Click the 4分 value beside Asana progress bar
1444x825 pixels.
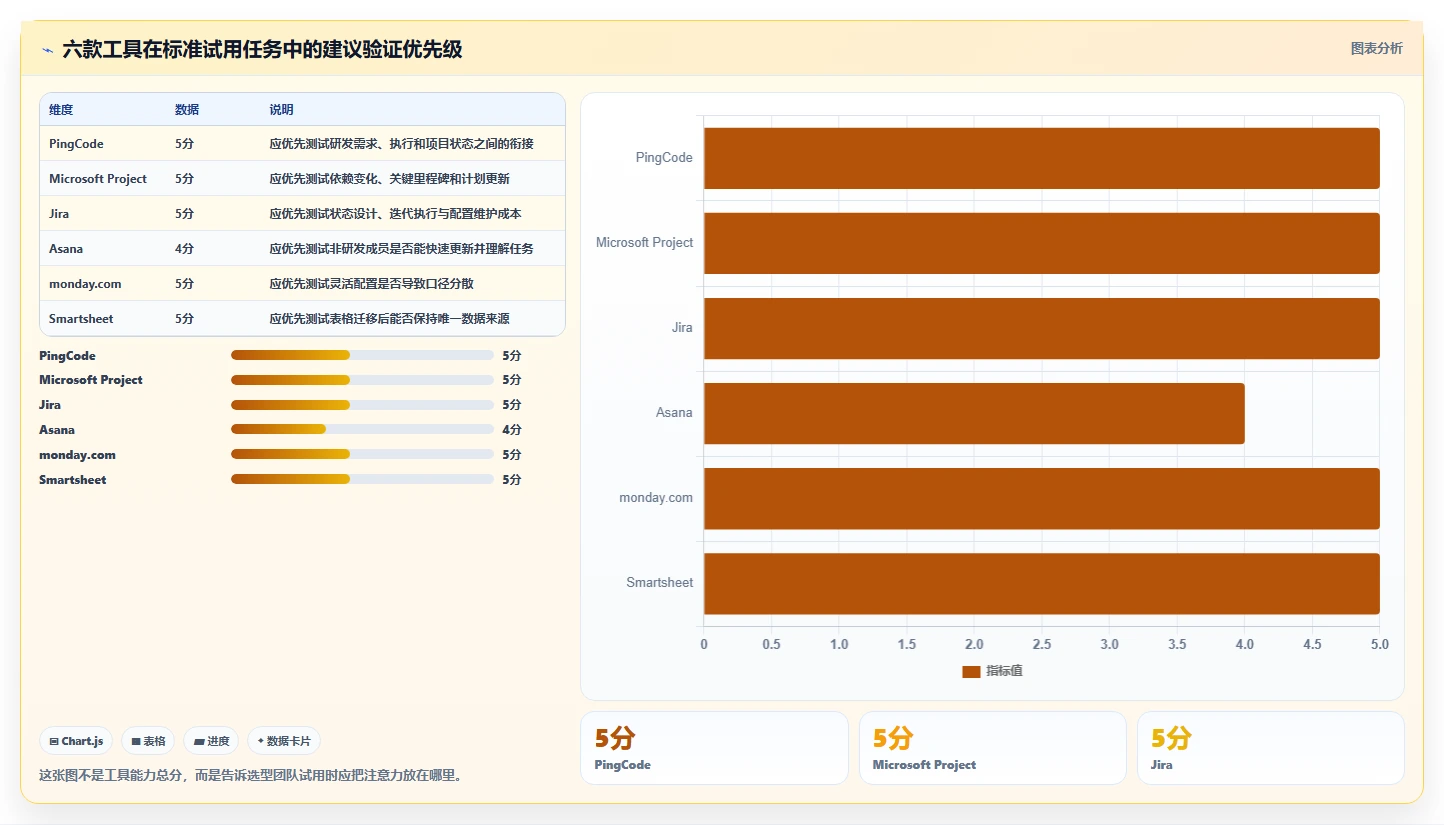click(x=512, y=430)
